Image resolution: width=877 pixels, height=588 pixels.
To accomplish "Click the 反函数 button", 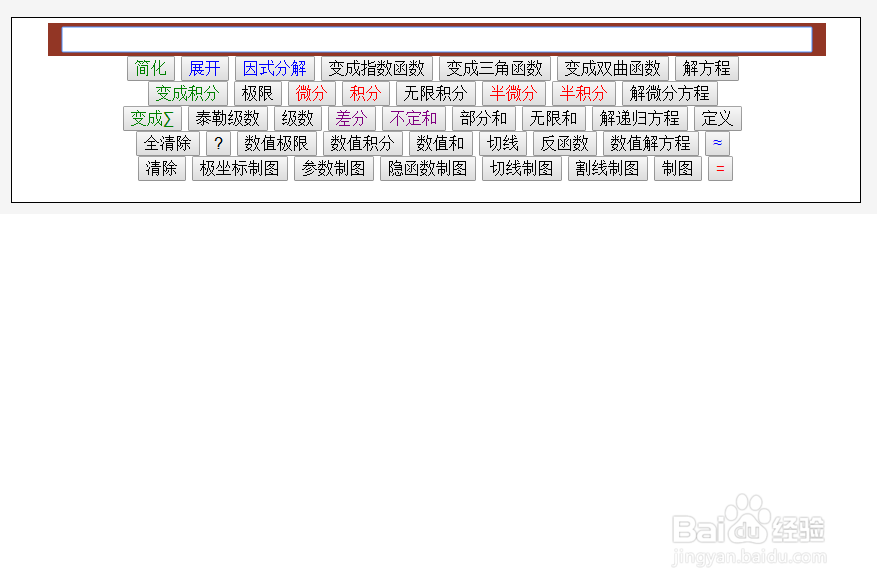I will point(565,144).
